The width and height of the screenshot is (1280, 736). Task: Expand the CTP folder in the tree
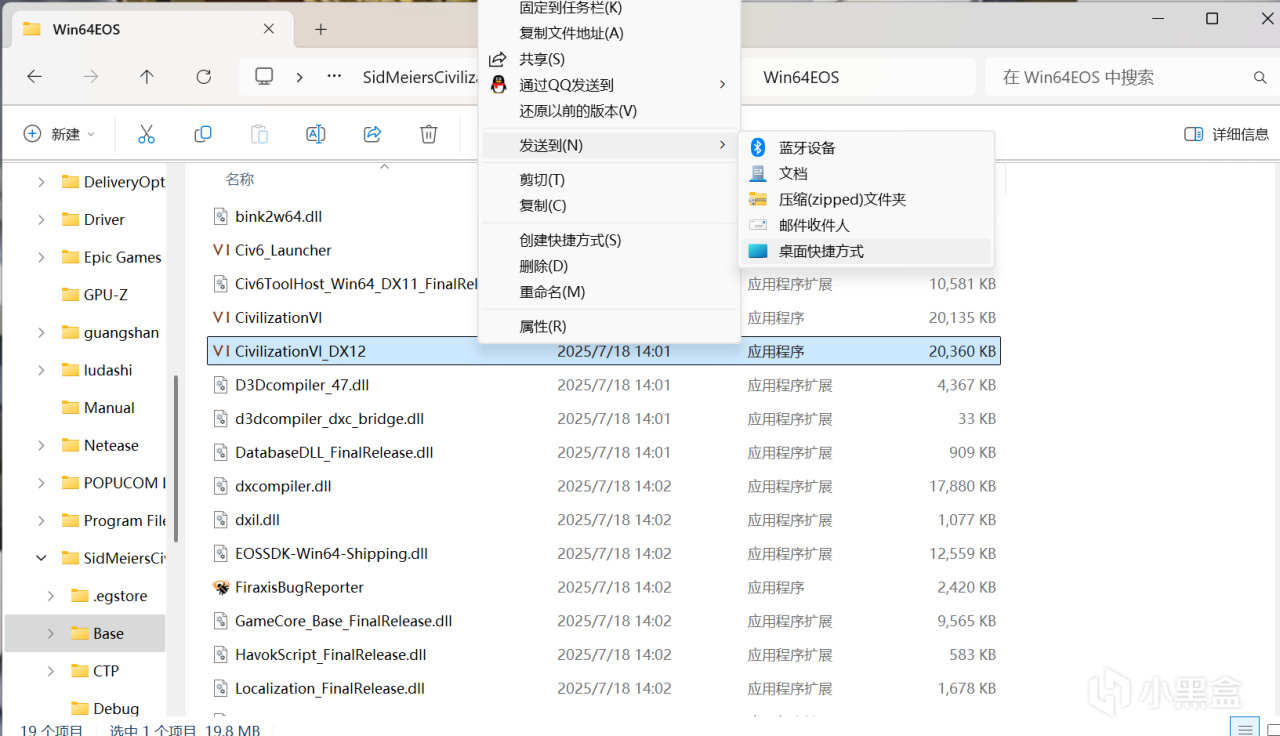coord(51,671)
